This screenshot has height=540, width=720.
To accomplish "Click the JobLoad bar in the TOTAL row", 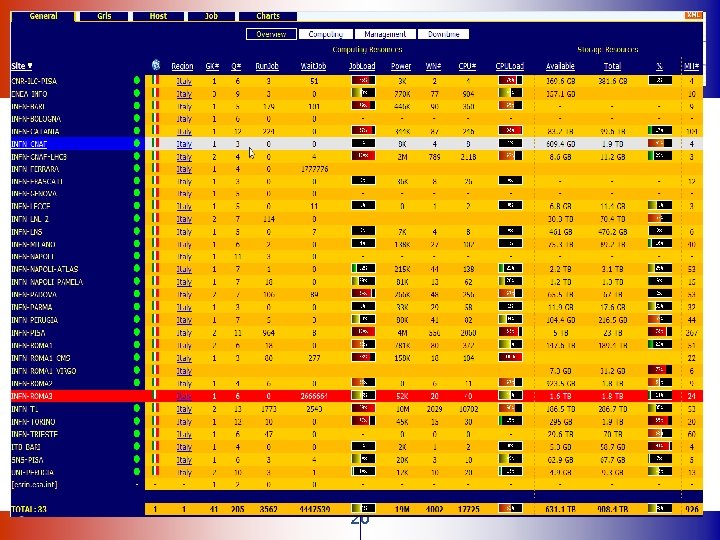I will click(363, 508).
